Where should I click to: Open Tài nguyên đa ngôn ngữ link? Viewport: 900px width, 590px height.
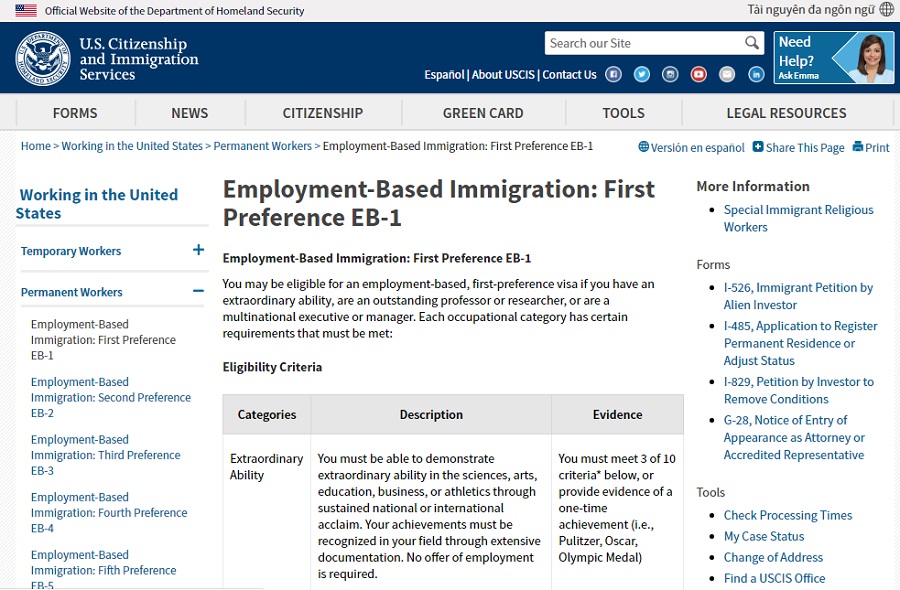tap(811, 10)
